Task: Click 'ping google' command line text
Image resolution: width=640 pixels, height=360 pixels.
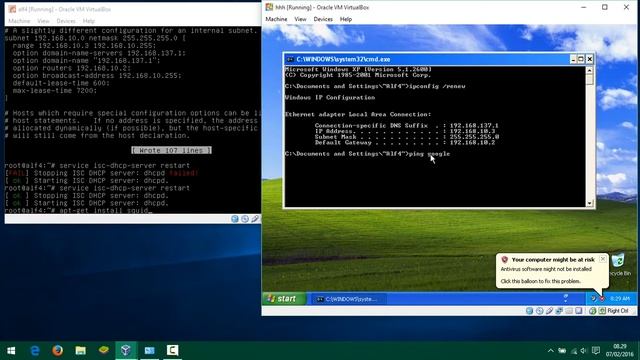Action: 429,154
